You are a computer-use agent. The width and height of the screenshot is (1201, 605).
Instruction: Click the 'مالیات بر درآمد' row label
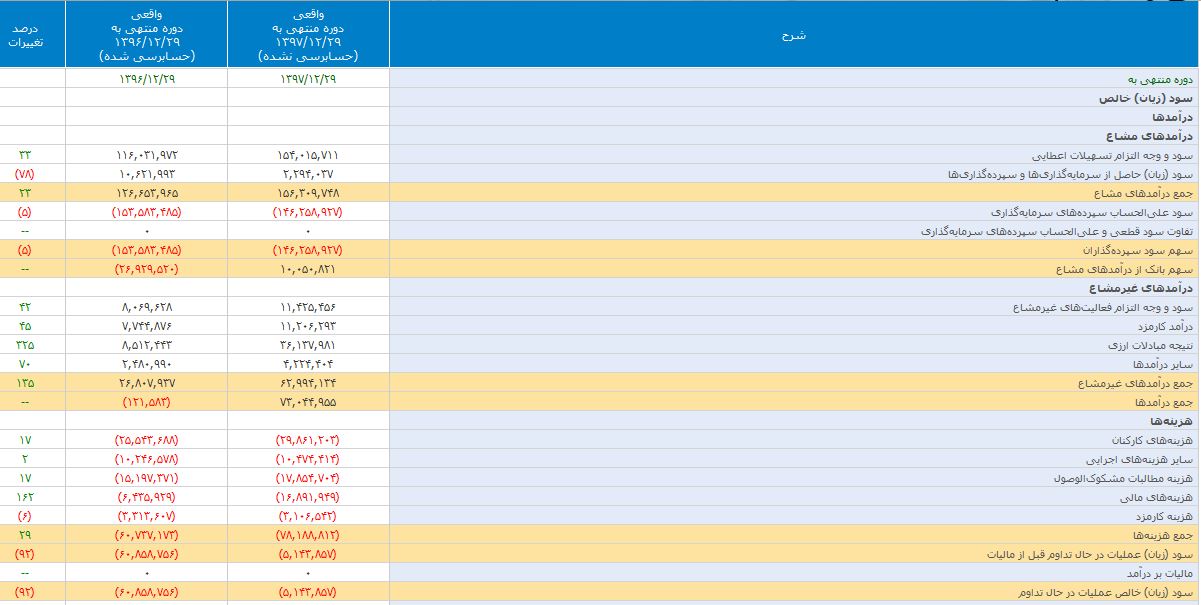click(x=1159, y=573)
